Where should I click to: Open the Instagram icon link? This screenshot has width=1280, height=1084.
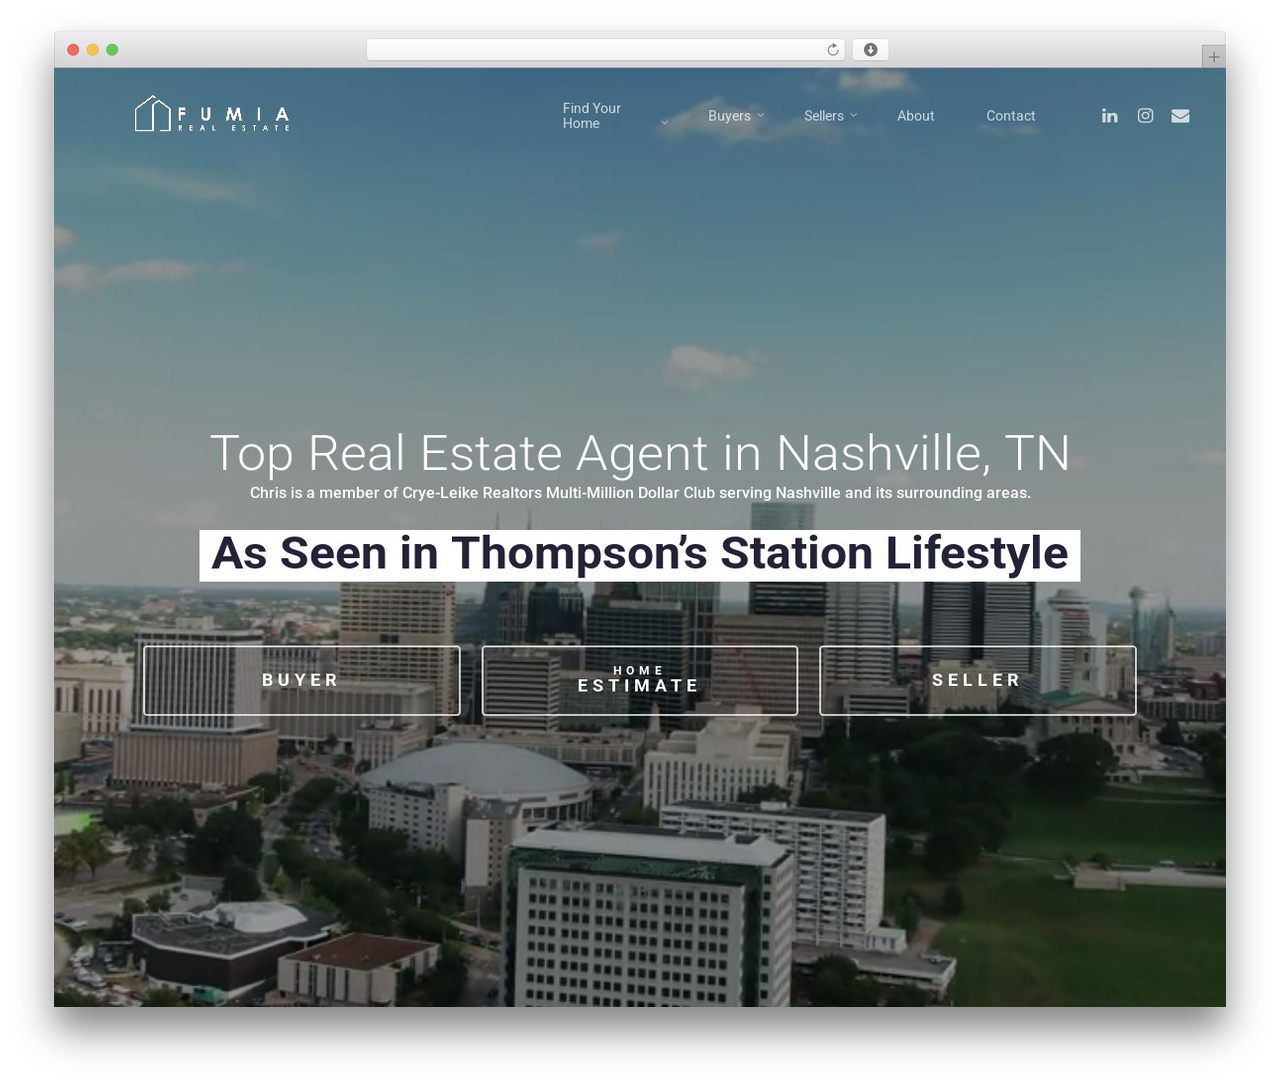coord(1145,116)
